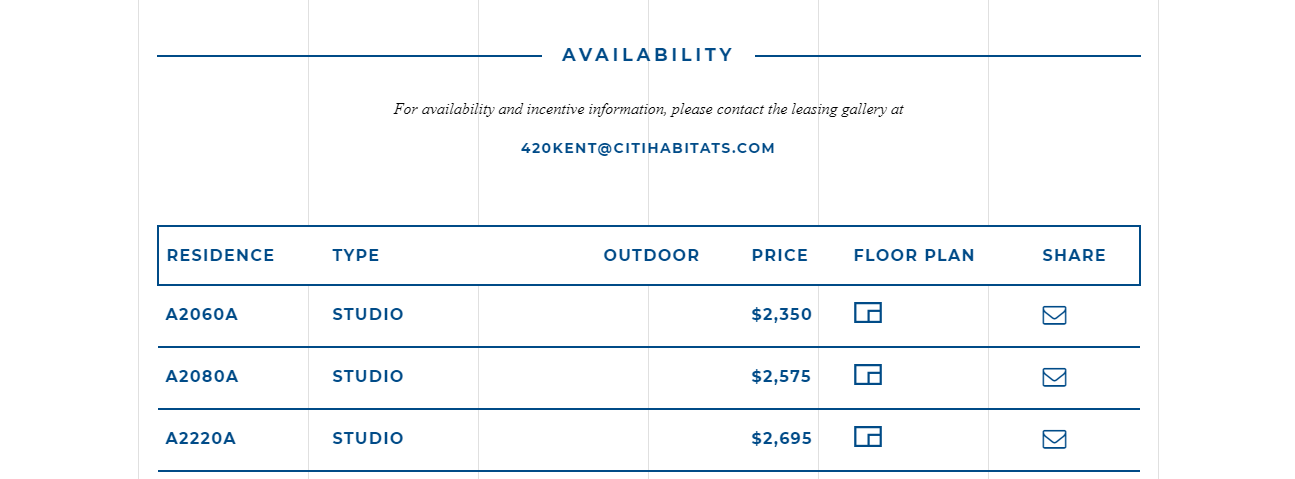Viewport: 1295px width, 479px height.
Task: Select residence A2080A name
Action: (x=202, y=376)
